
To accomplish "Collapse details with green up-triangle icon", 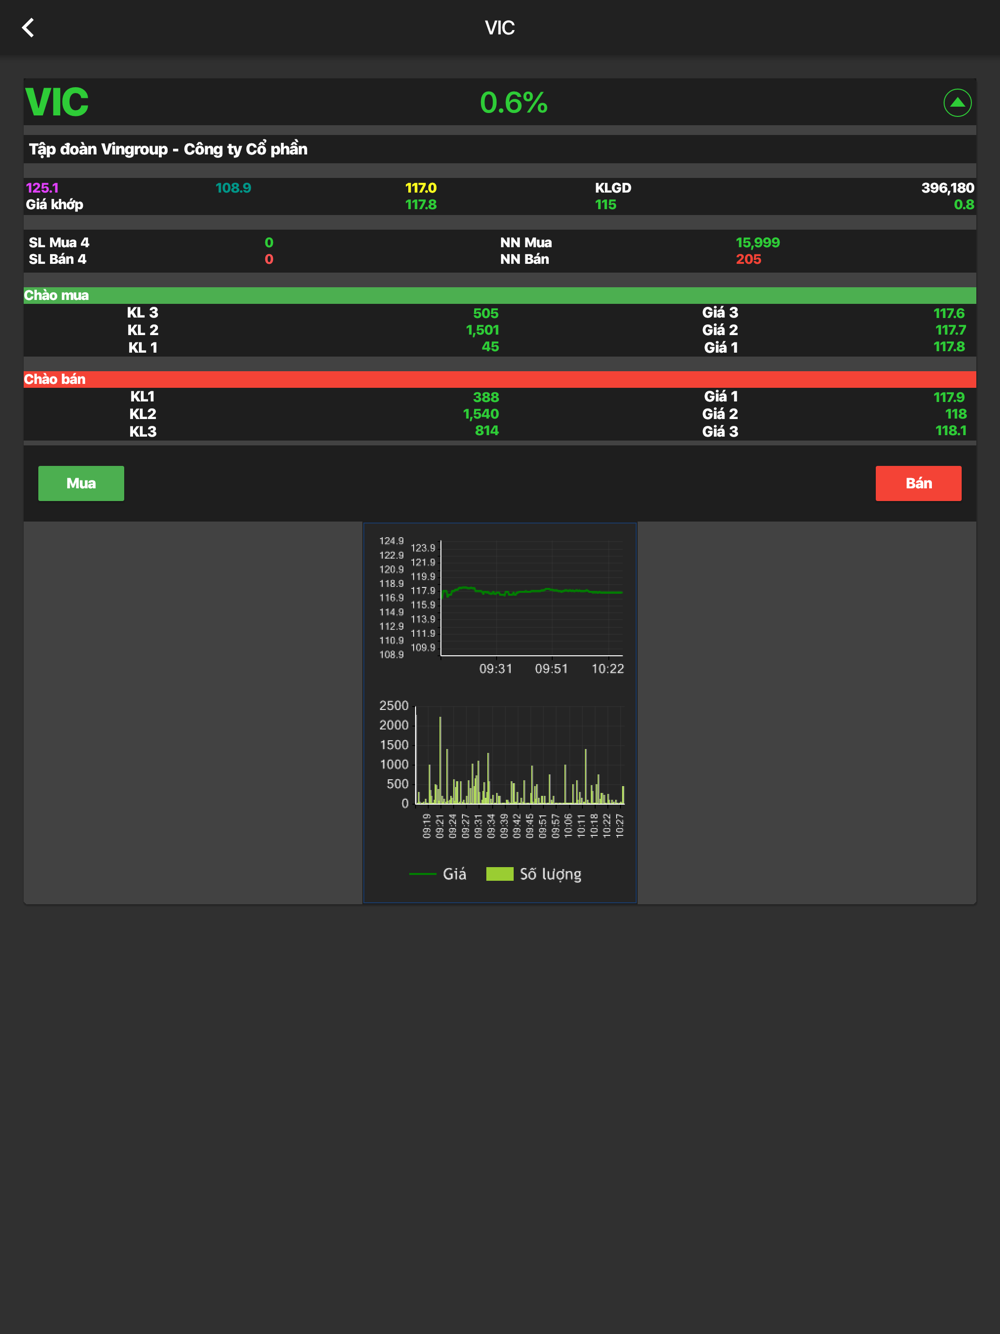I will click(x=957, y=103).
